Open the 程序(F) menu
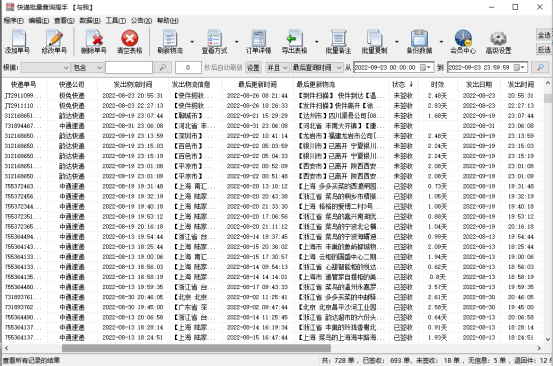Viewport: 553px width, 366px height. coord(13,21)
